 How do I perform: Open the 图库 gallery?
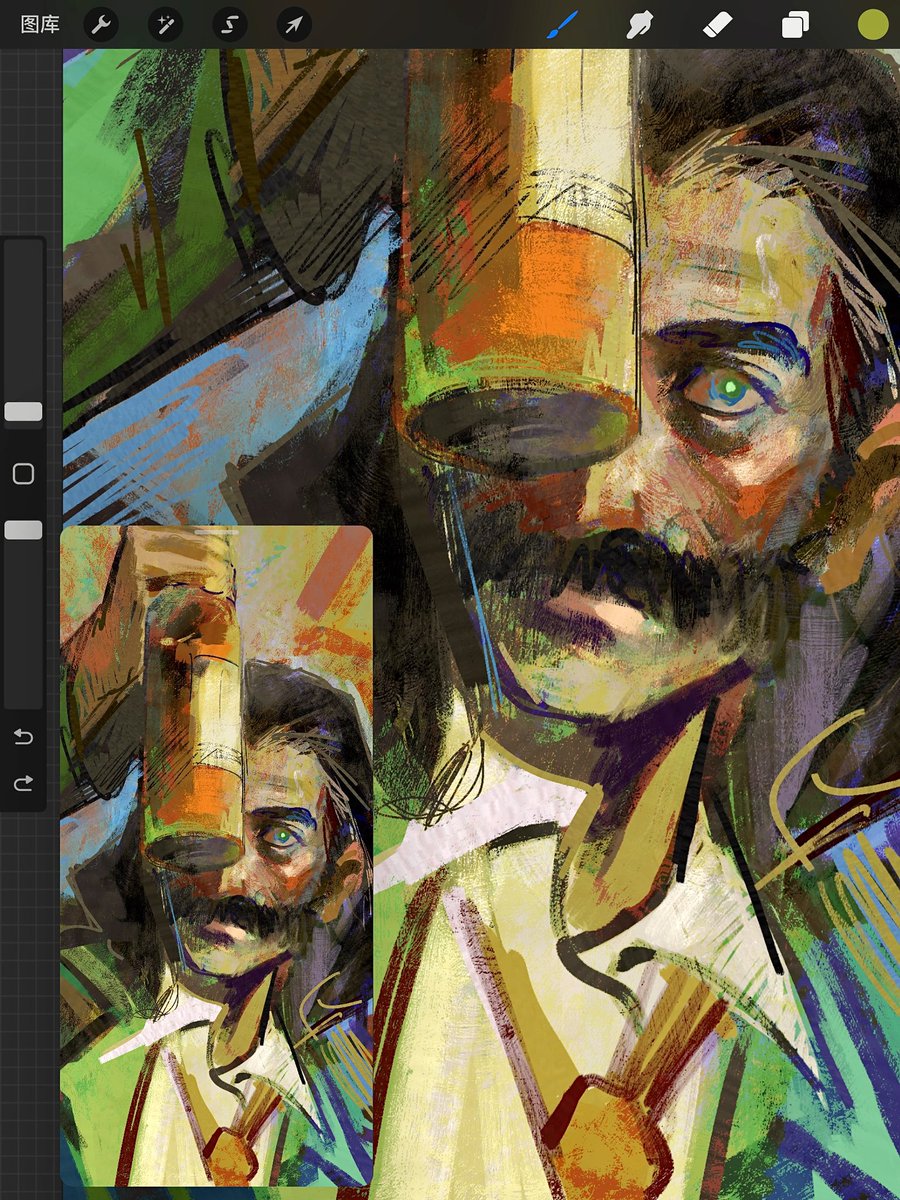coord(40,25)
